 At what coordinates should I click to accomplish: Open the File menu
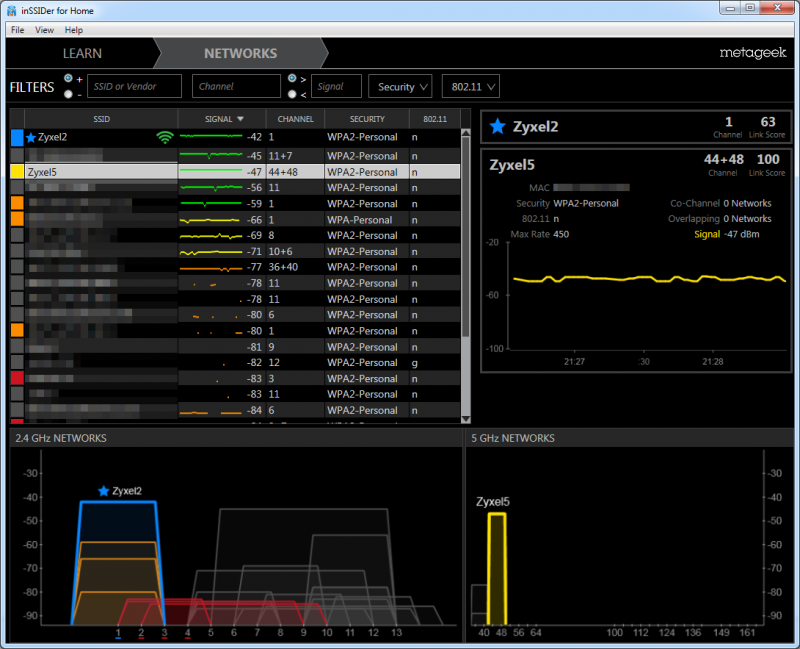(17, 30)
